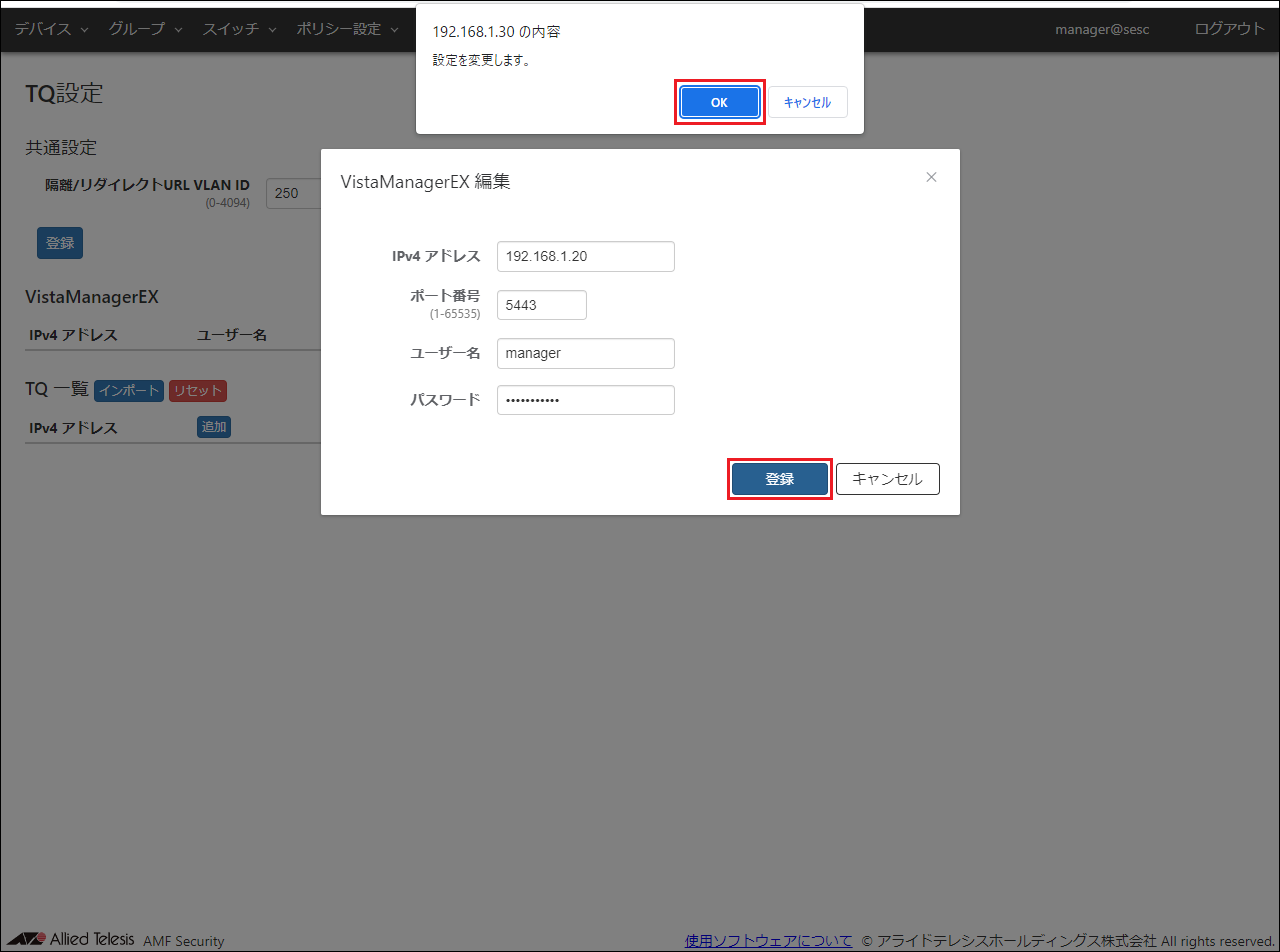Cancel the browser confirmation dialog
Image resolution: width=1280 pixels, height=952 pixels.
(x=807, y=102)
